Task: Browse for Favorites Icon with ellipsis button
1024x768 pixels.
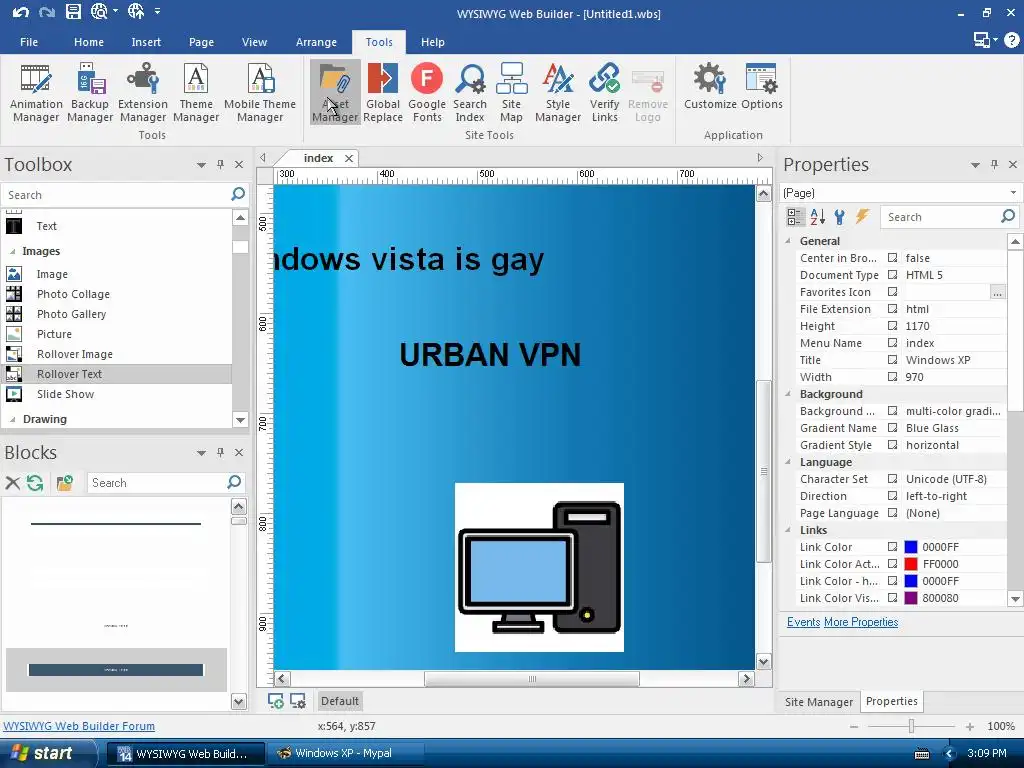Action: (997, 292)
